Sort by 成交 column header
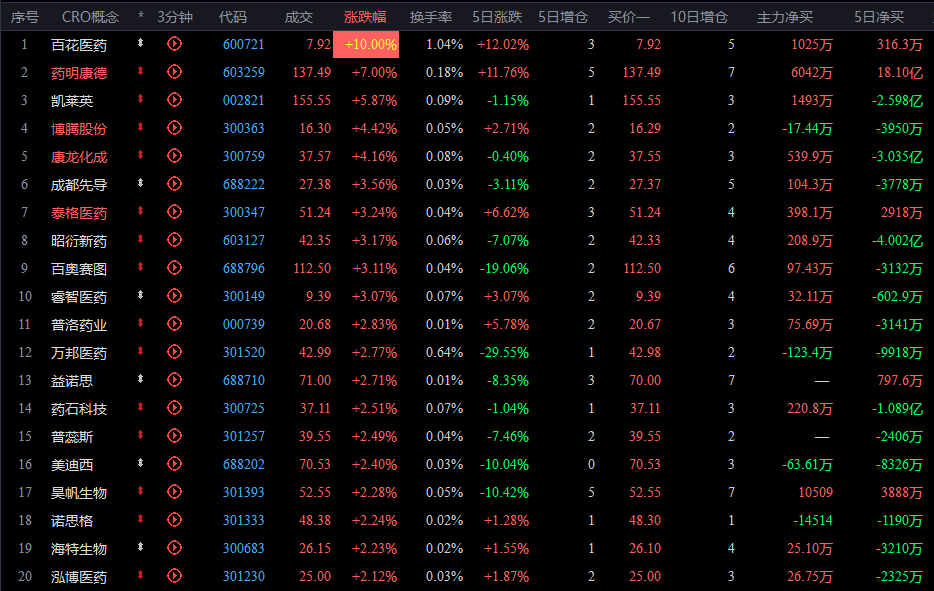Image resolution: width=934 pixels, height=591 pixels. 298,17
